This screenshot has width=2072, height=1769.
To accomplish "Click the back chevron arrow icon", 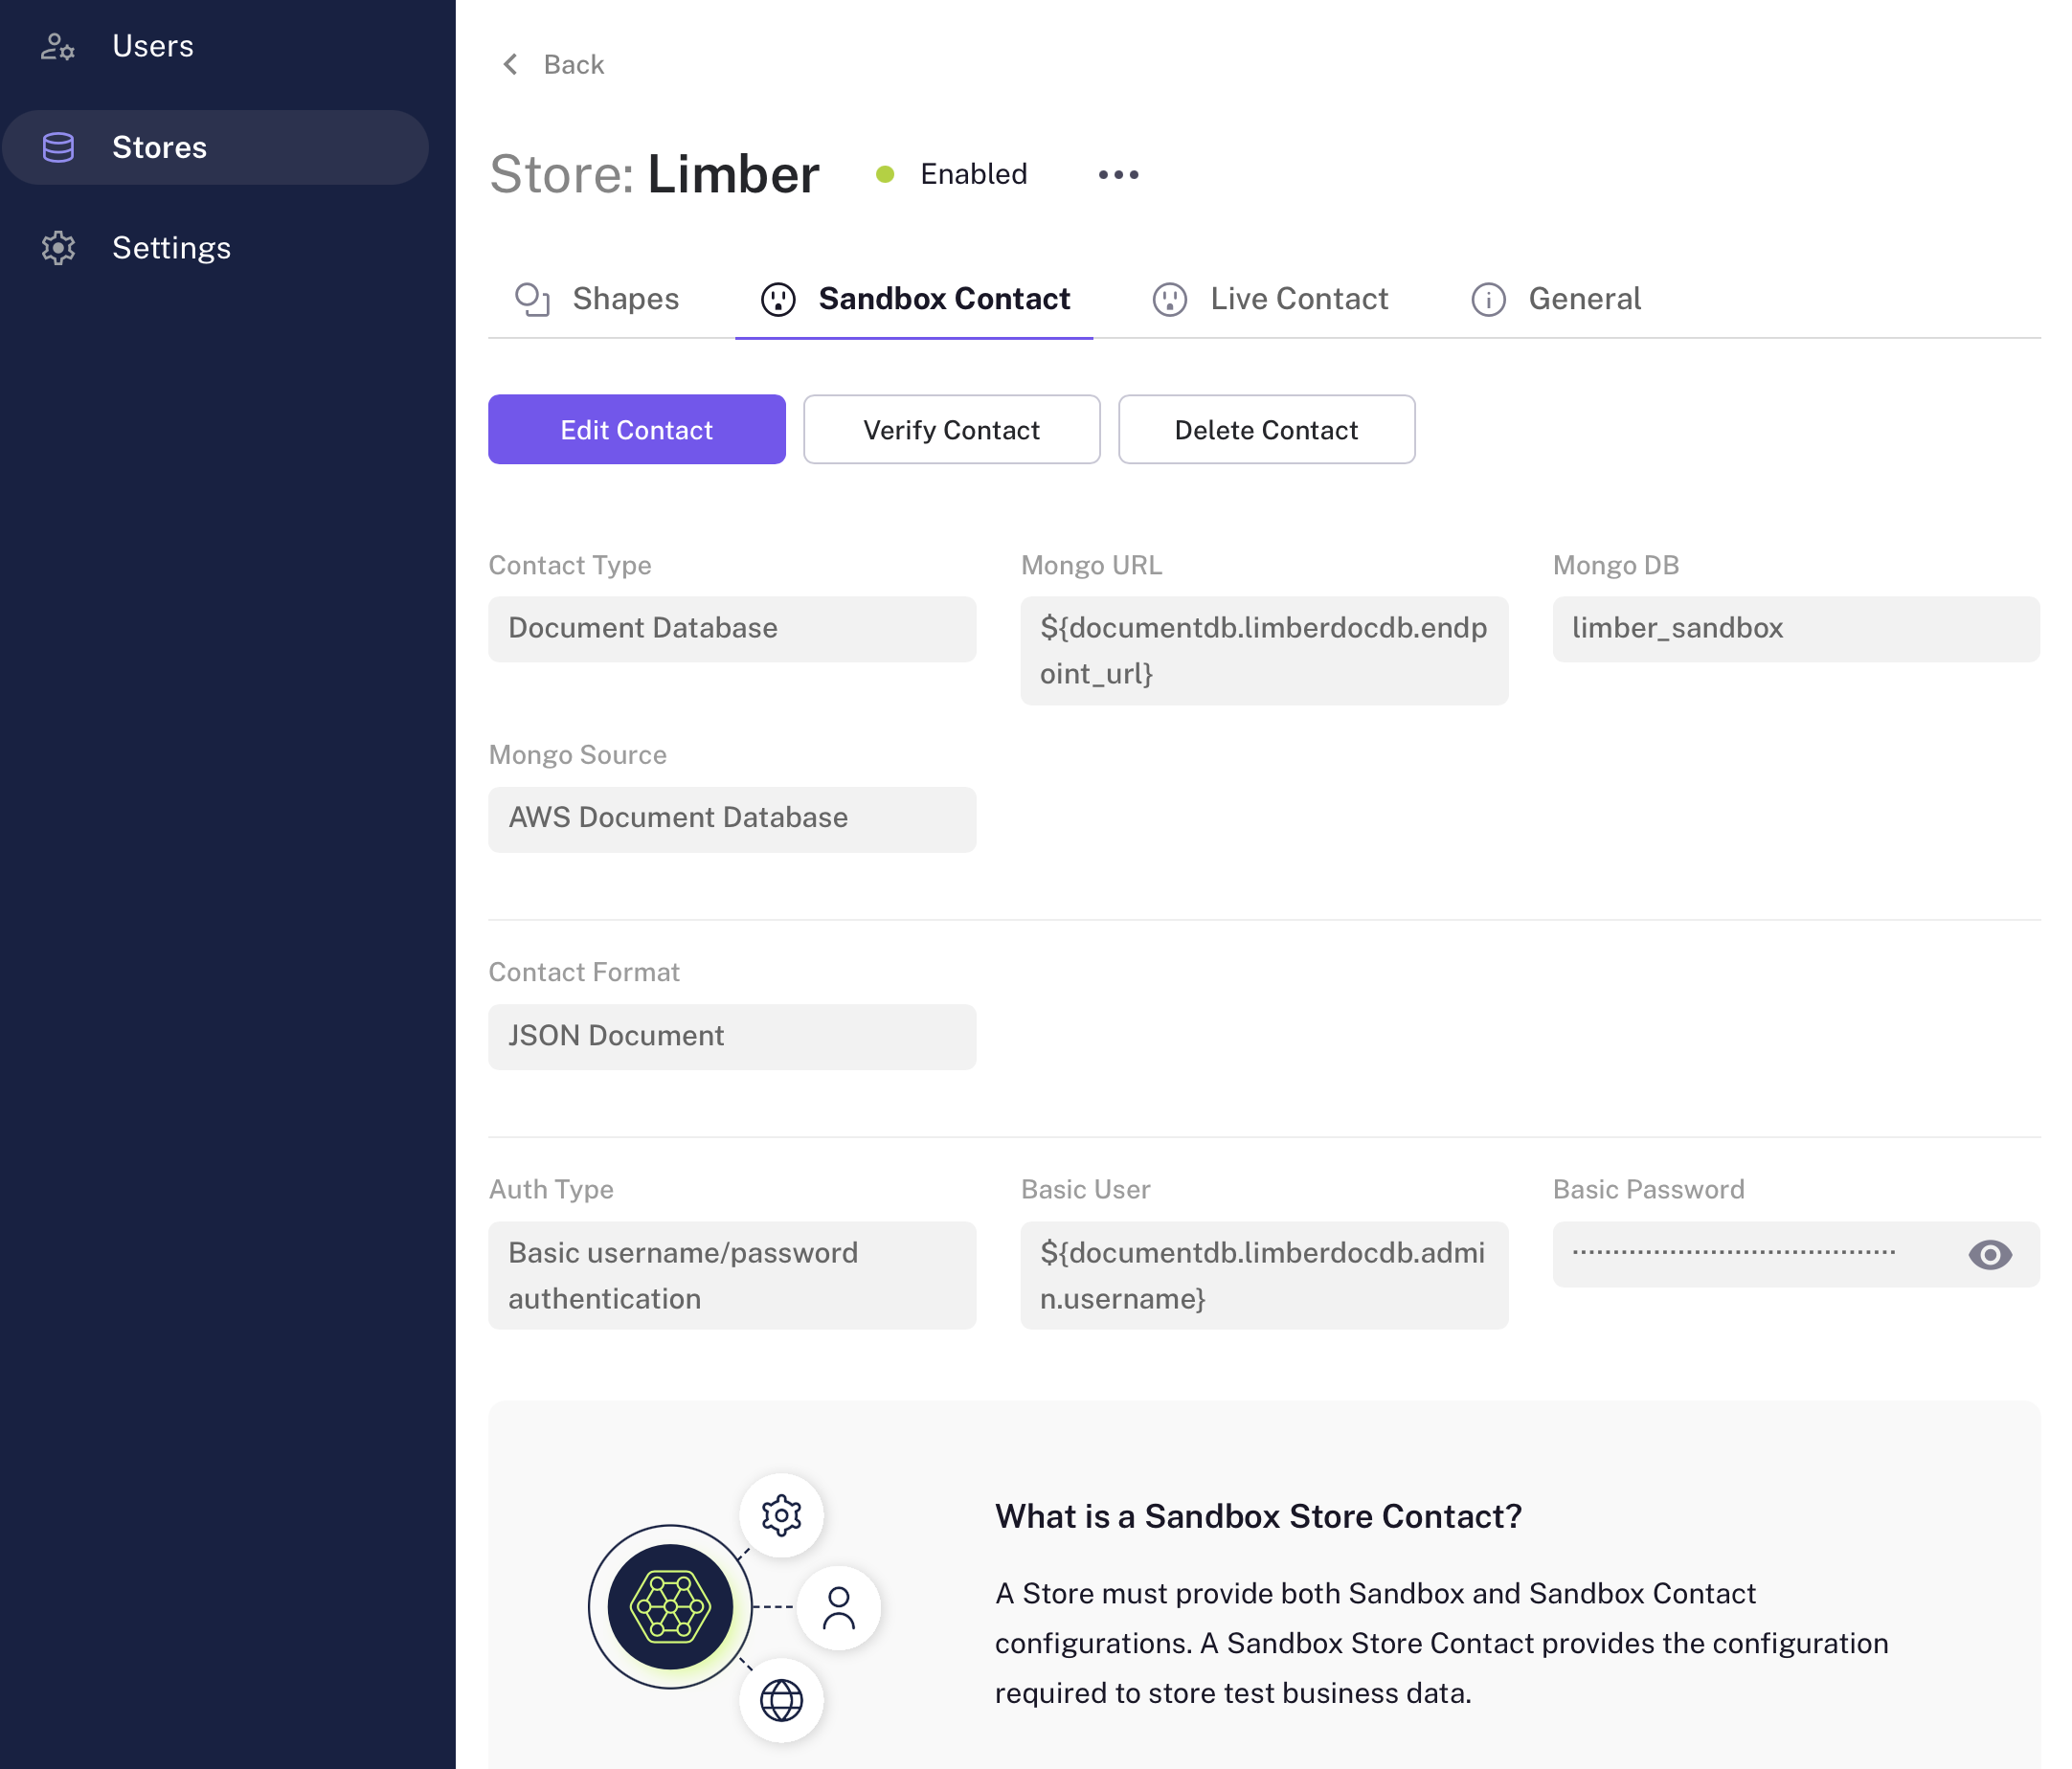I will tap(510, 64).
